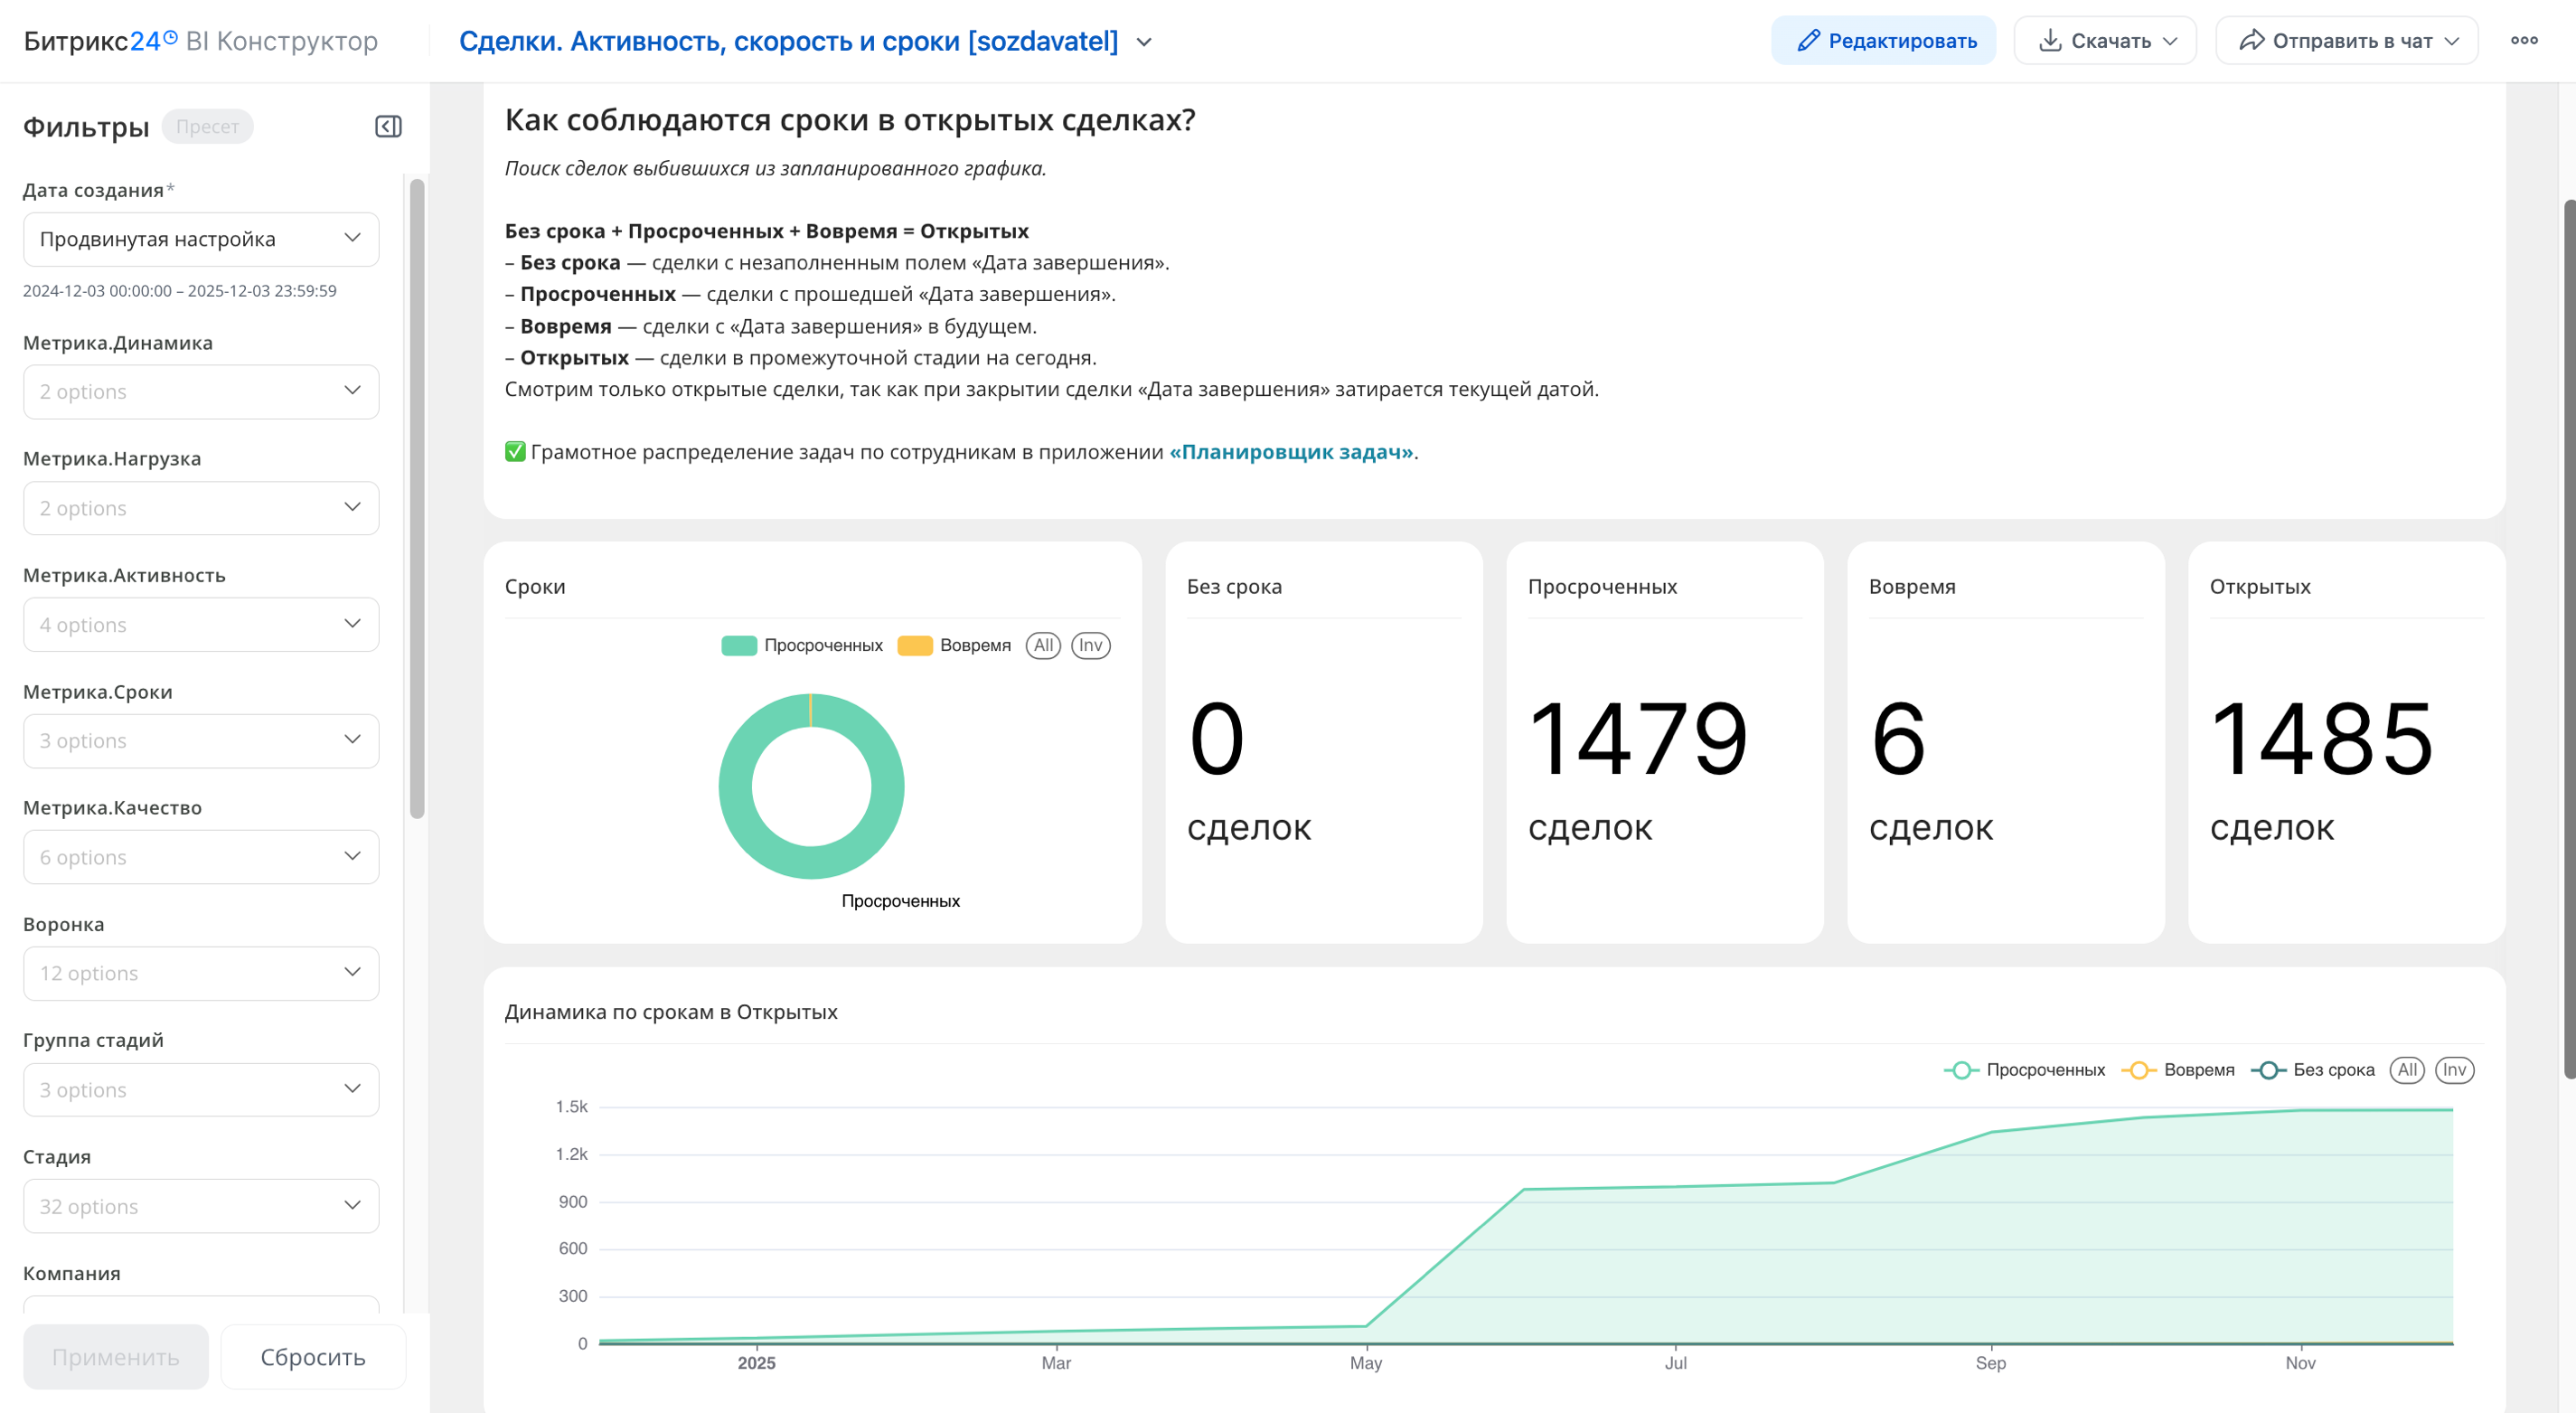The image size is (2576, 1413).
Task: Toggle the Просроченных series in donut legend
Action: tap(822, 645)
